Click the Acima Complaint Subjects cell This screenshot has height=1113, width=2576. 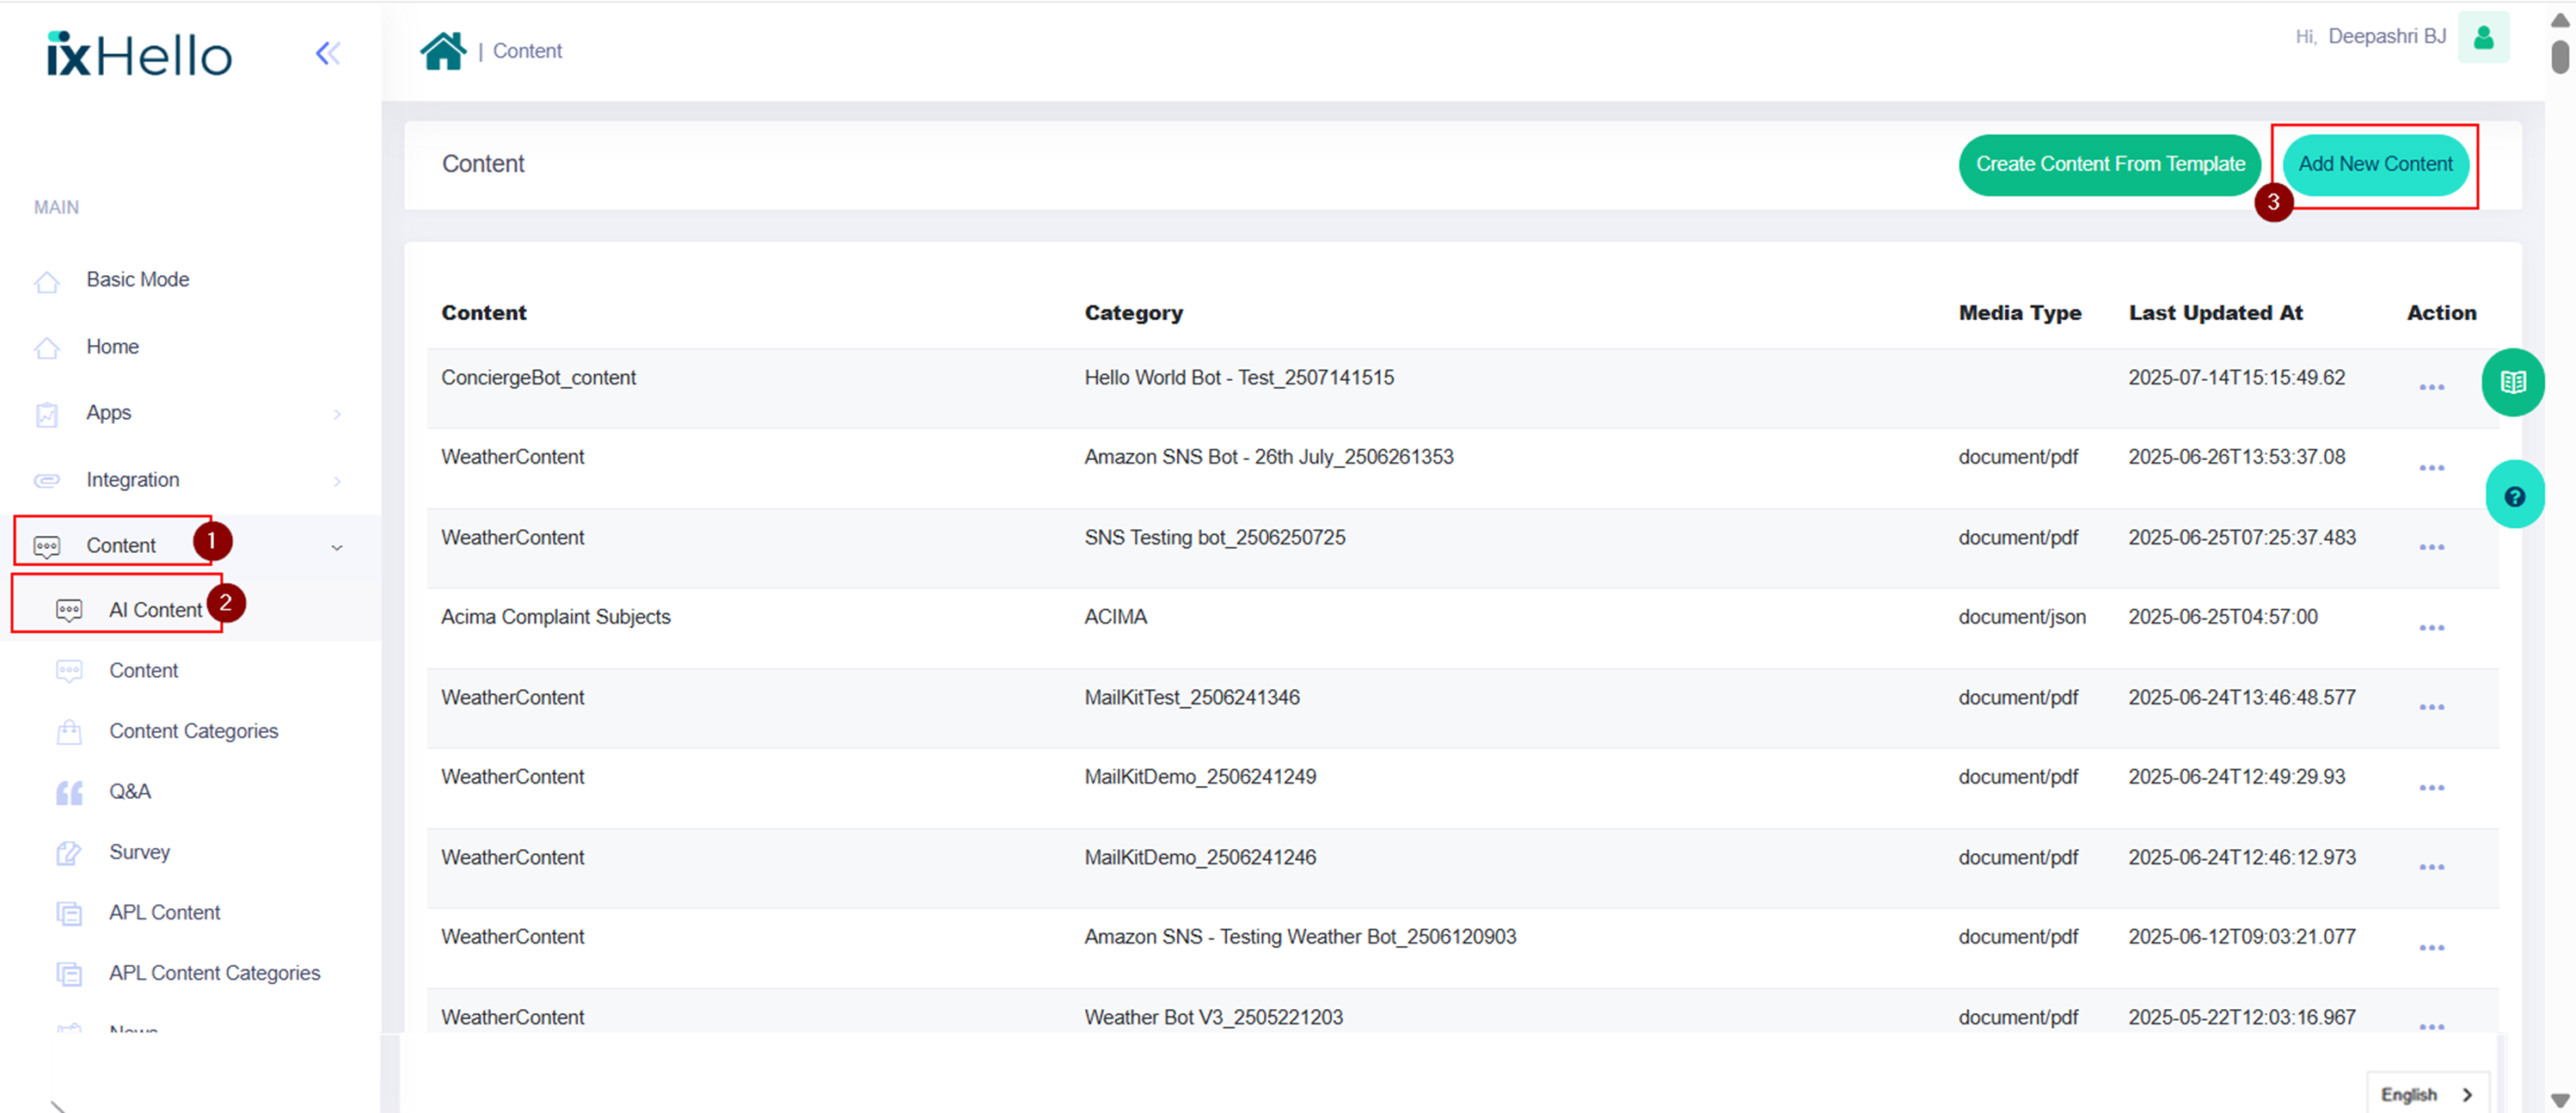(x=556, y=617)
